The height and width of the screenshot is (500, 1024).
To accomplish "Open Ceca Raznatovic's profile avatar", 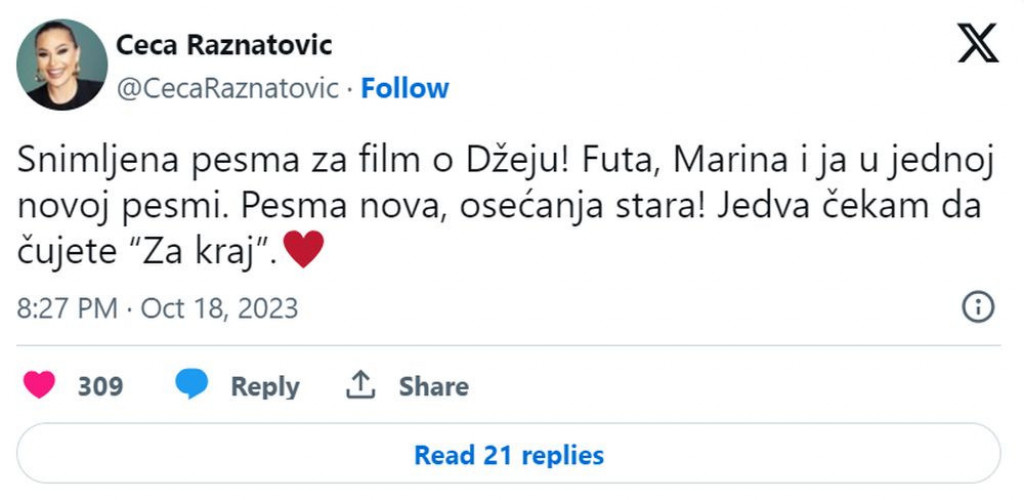I will tap(62, 64).
